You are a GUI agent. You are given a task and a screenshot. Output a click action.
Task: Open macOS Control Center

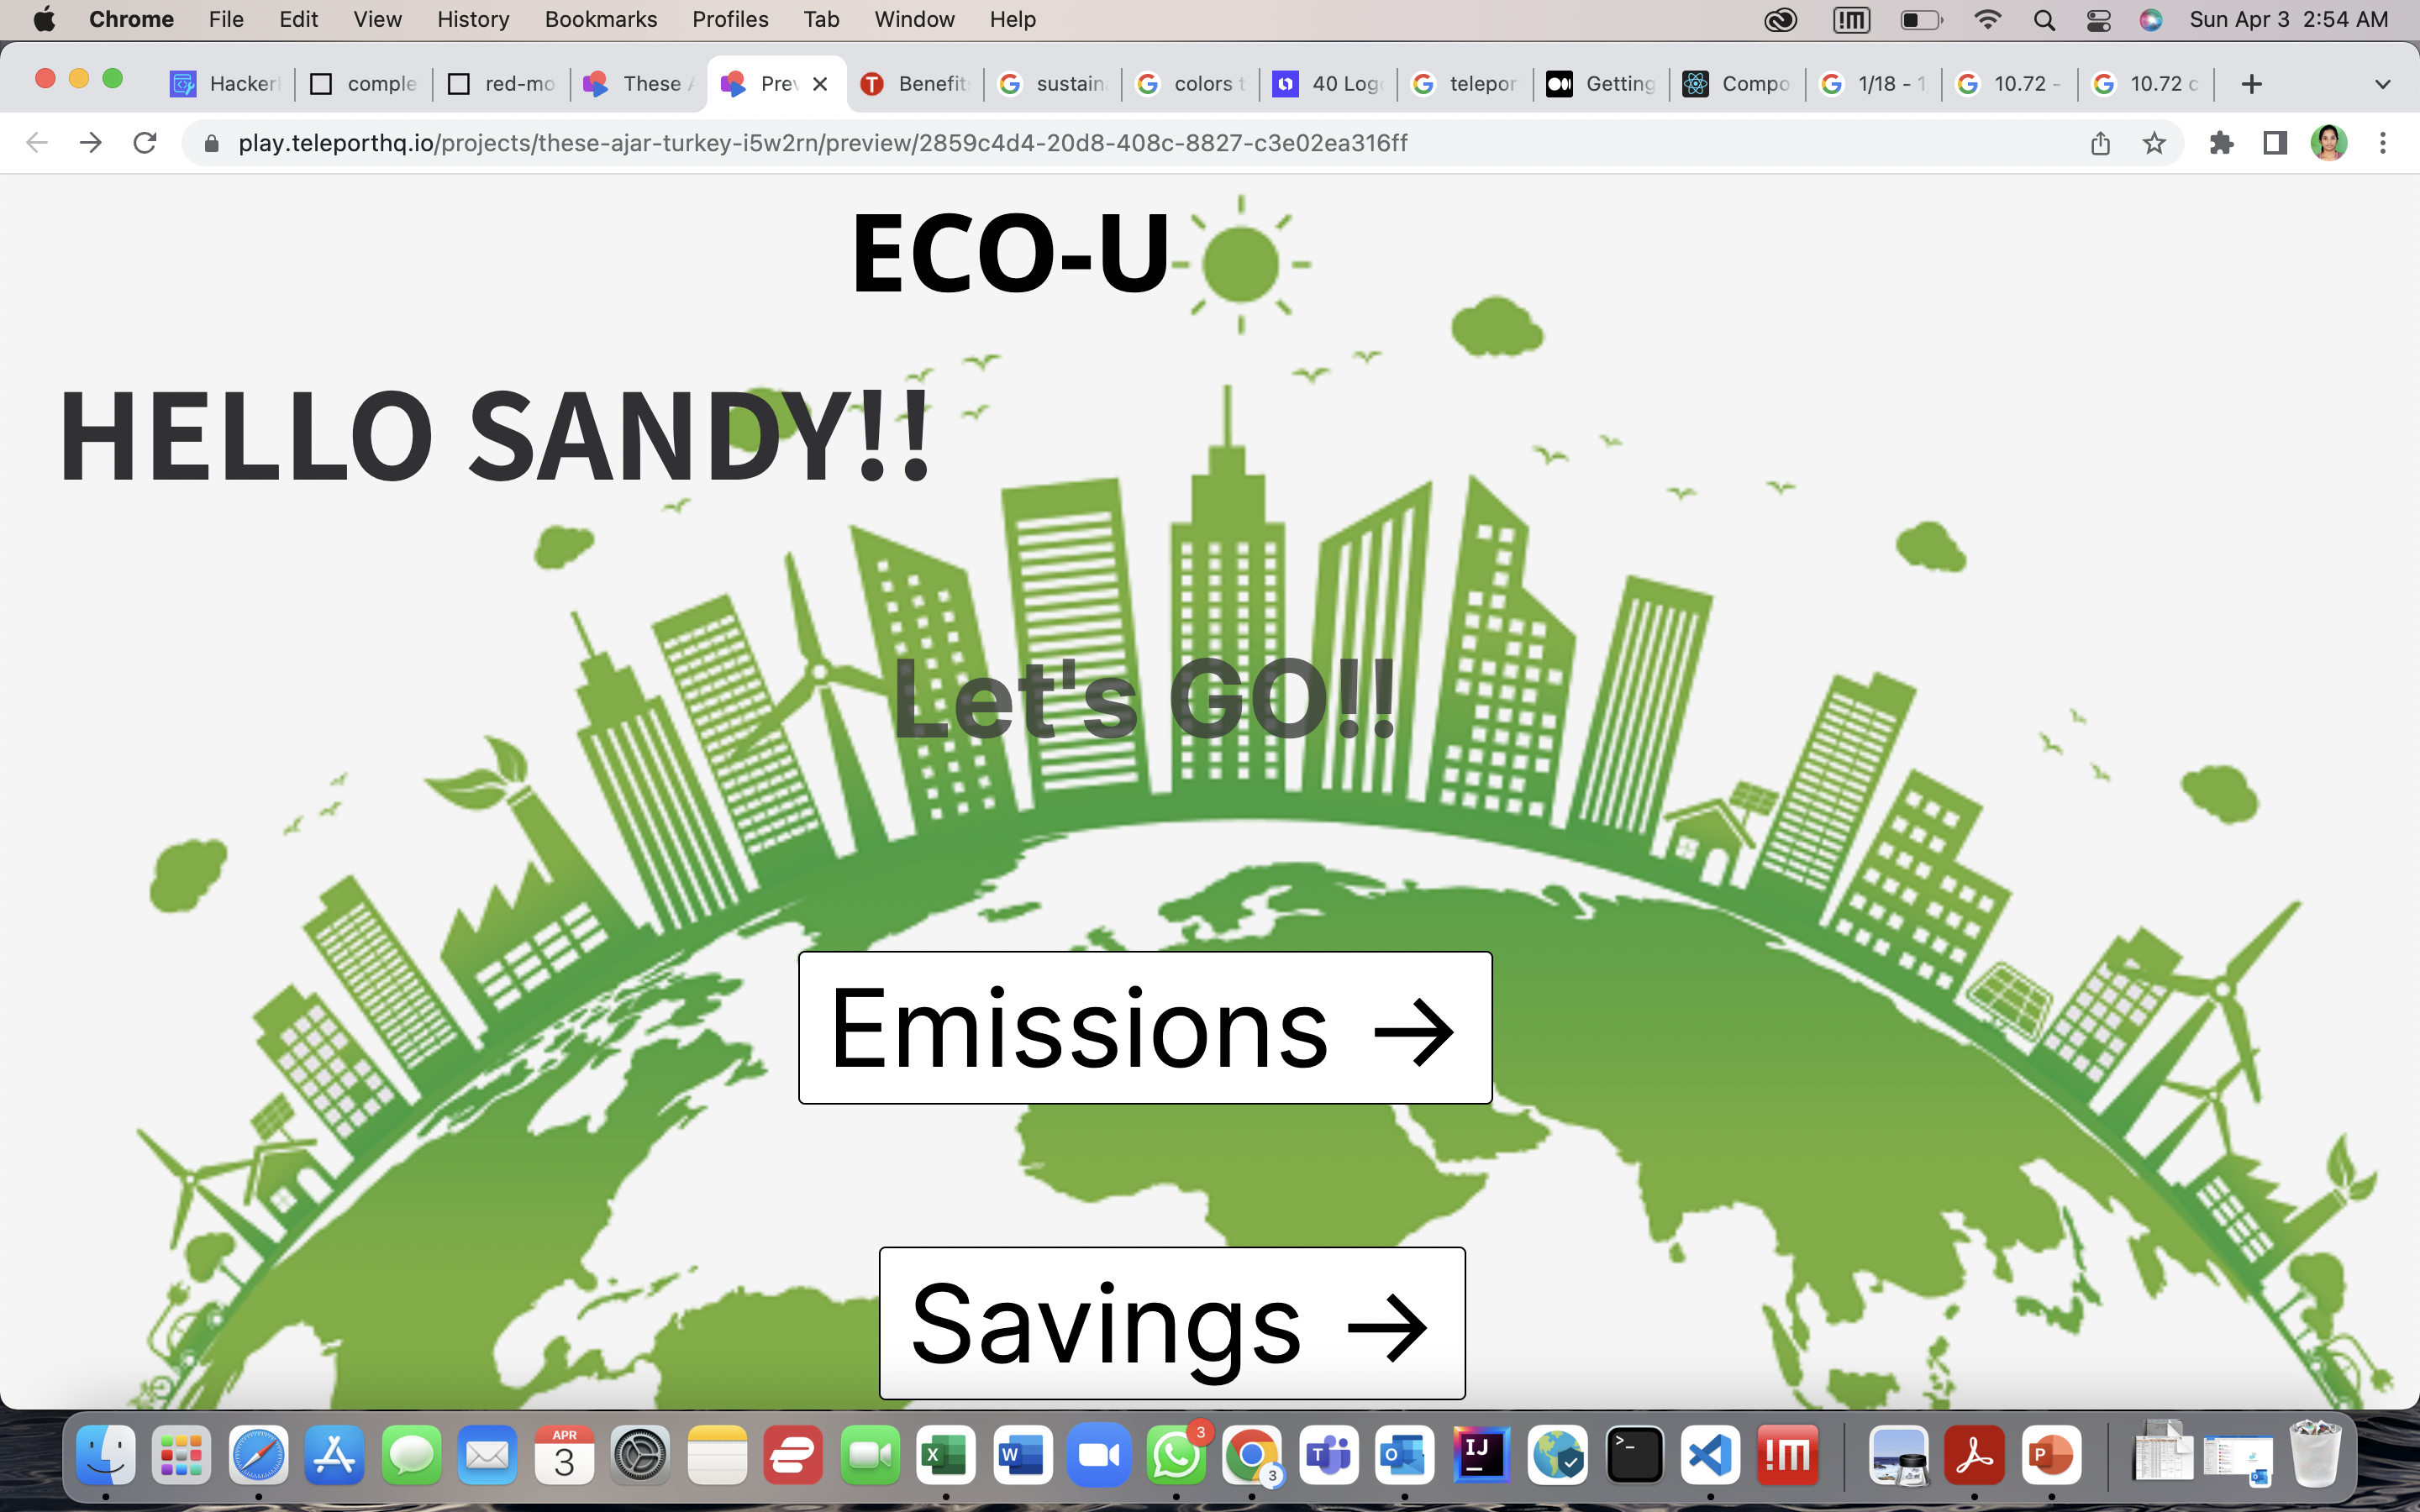[x=2098, y=19]
